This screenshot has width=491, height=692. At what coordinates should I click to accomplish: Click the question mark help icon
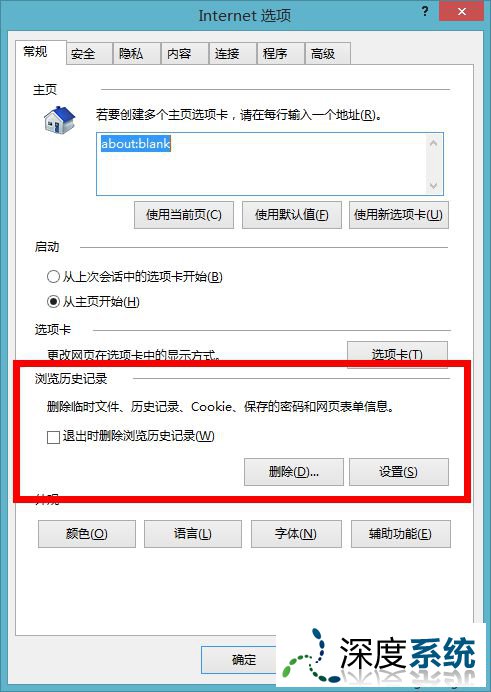coord(425,11)
